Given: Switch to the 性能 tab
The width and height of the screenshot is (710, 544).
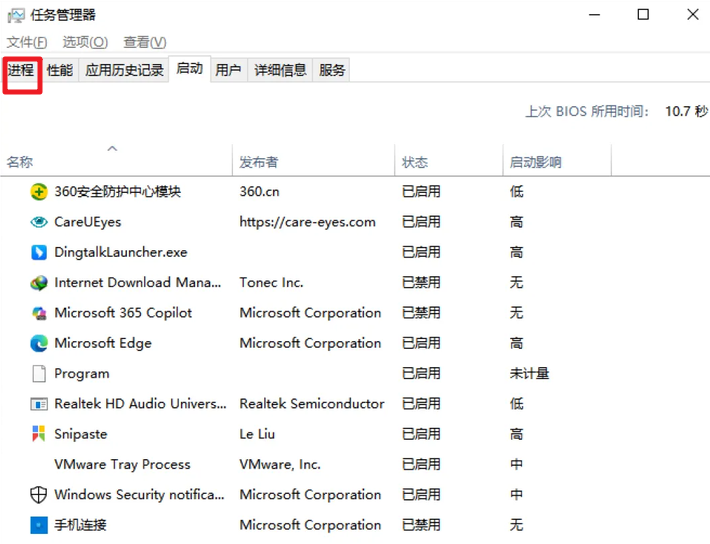Looking at the screenshot, I should [60, 70].
